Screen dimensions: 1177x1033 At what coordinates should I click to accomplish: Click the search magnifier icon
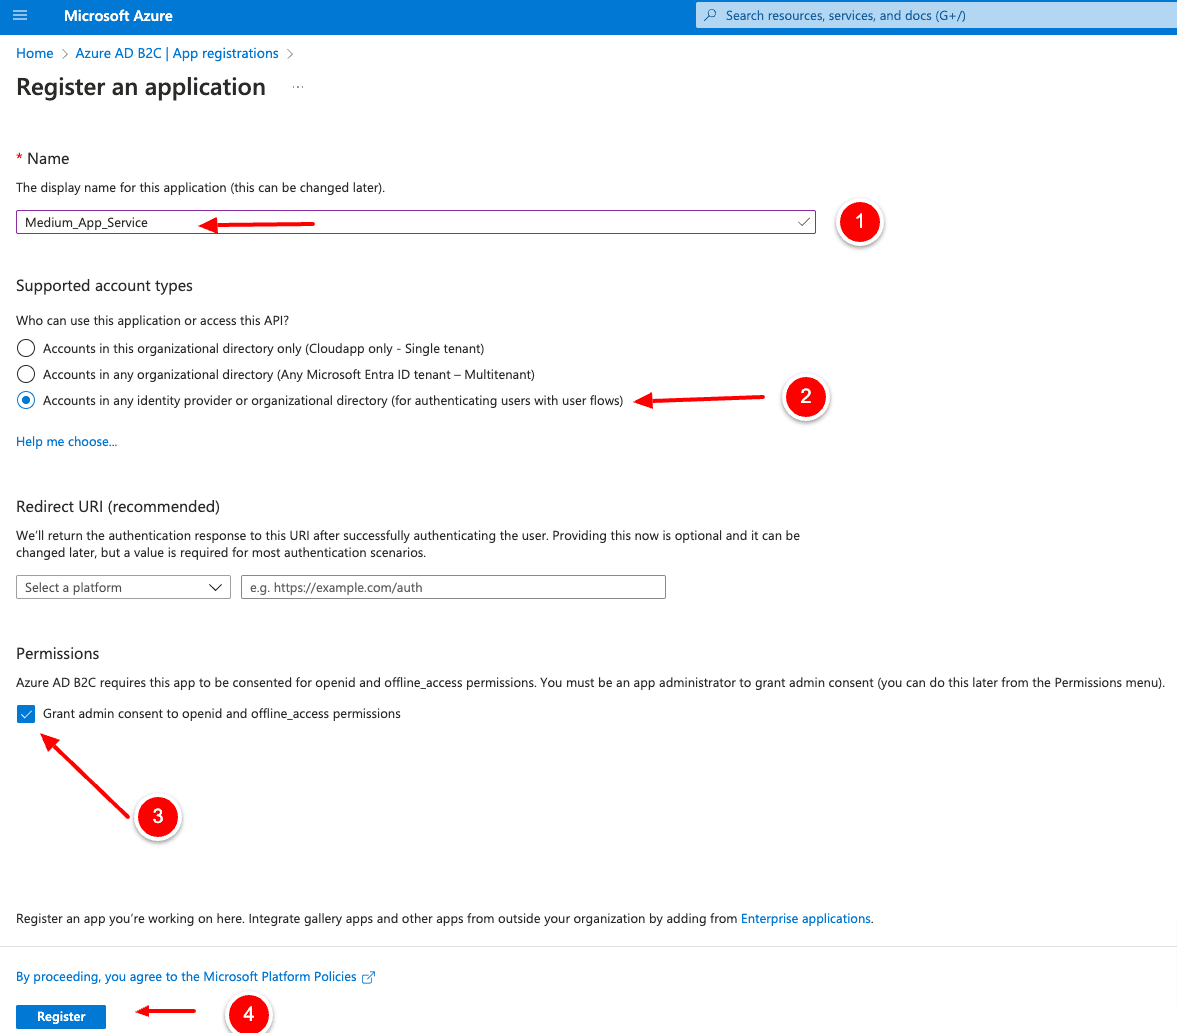coord(711,16)
